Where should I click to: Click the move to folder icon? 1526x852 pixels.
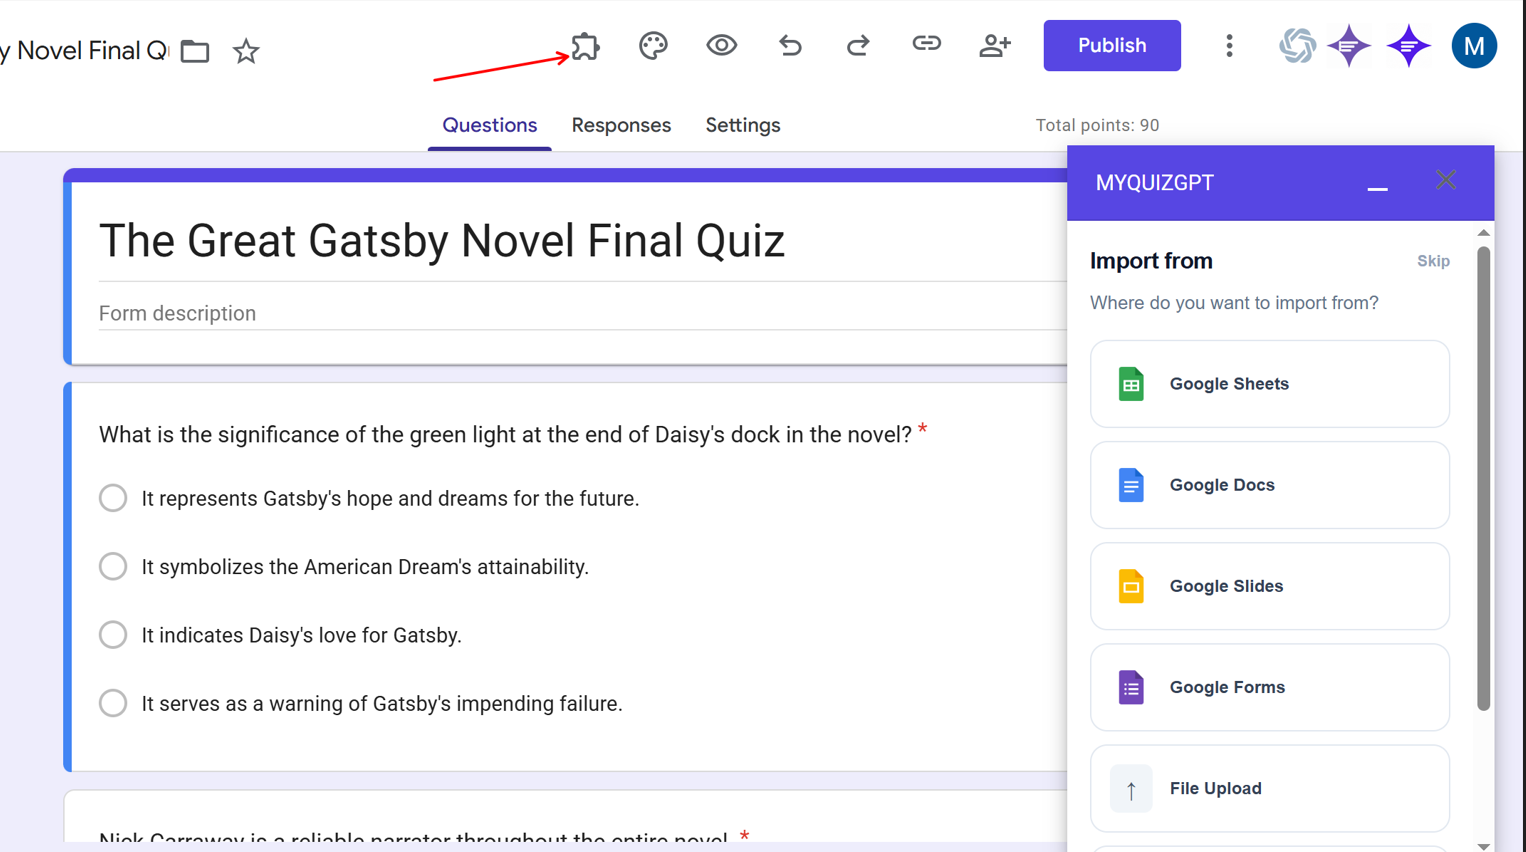coord(195,51)
